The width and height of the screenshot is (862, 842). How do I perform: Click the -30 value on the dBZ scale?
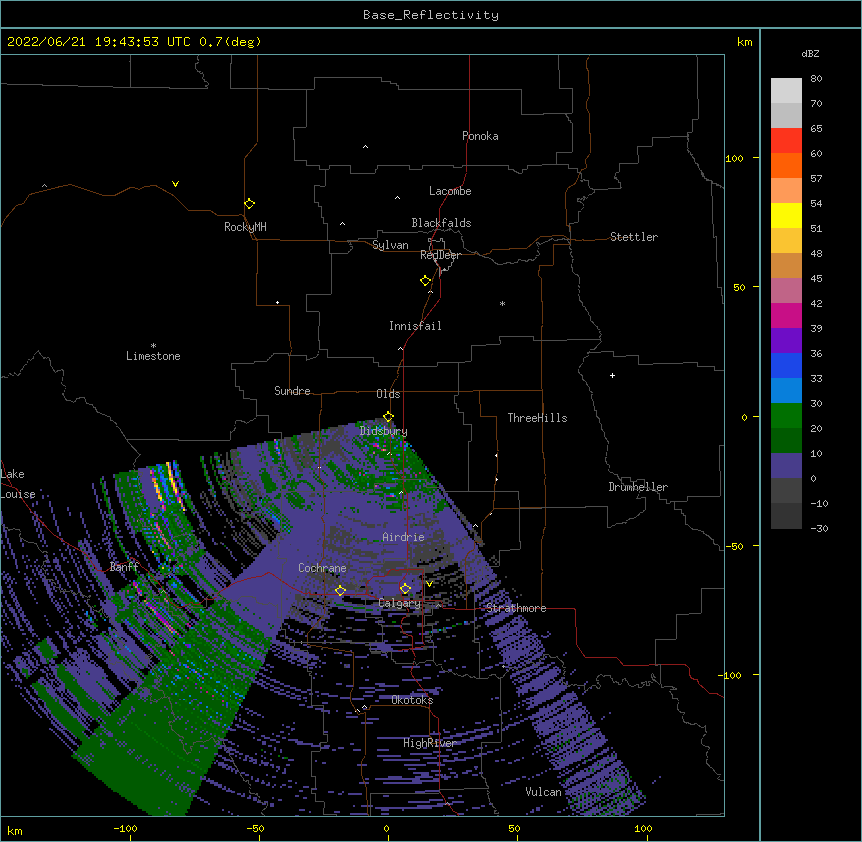[x=819, y=528]
